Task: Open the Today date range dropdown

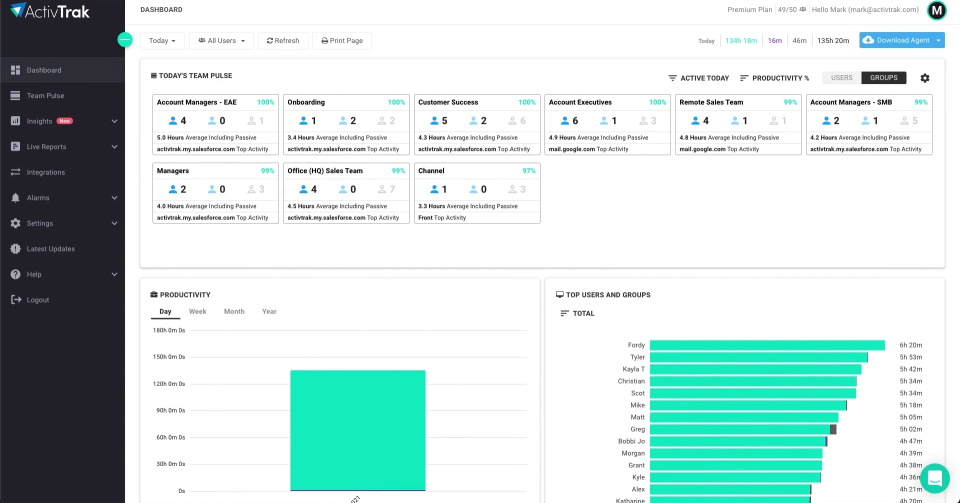Action: coord(163,41)
